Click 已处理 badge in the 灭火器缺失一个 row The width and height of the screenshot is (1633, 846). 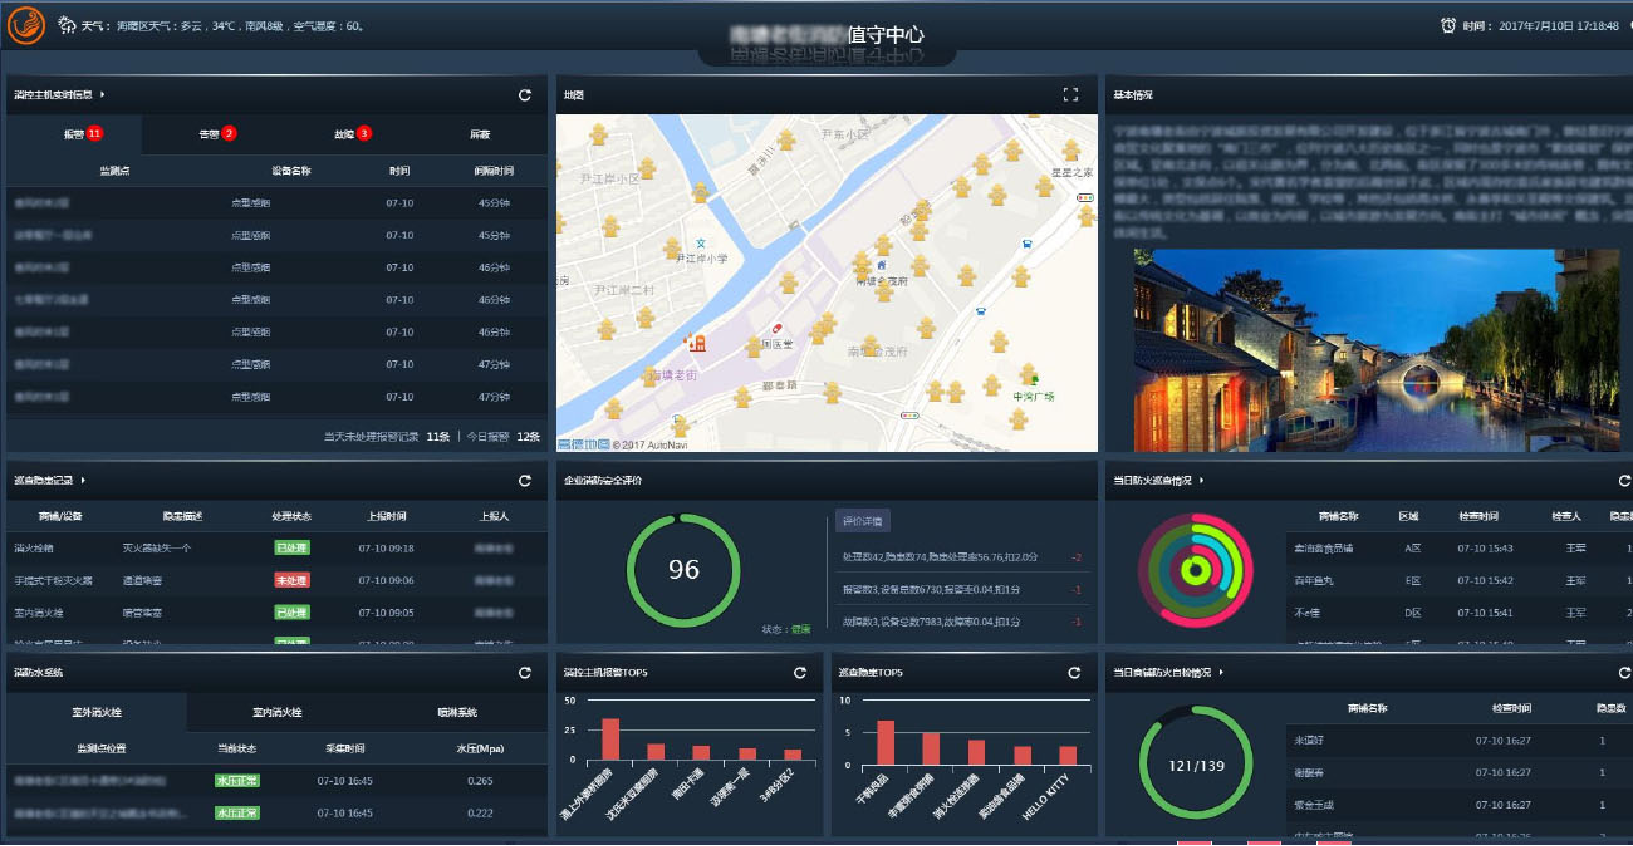292,548
